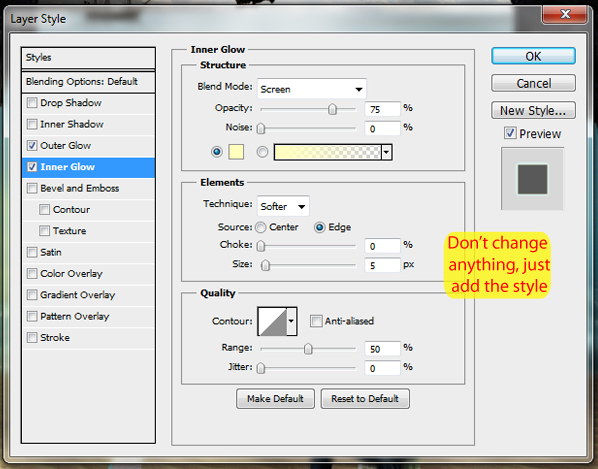Click the Size value input field
Viewport: 598px width, 469px height.
click(382, 265)
